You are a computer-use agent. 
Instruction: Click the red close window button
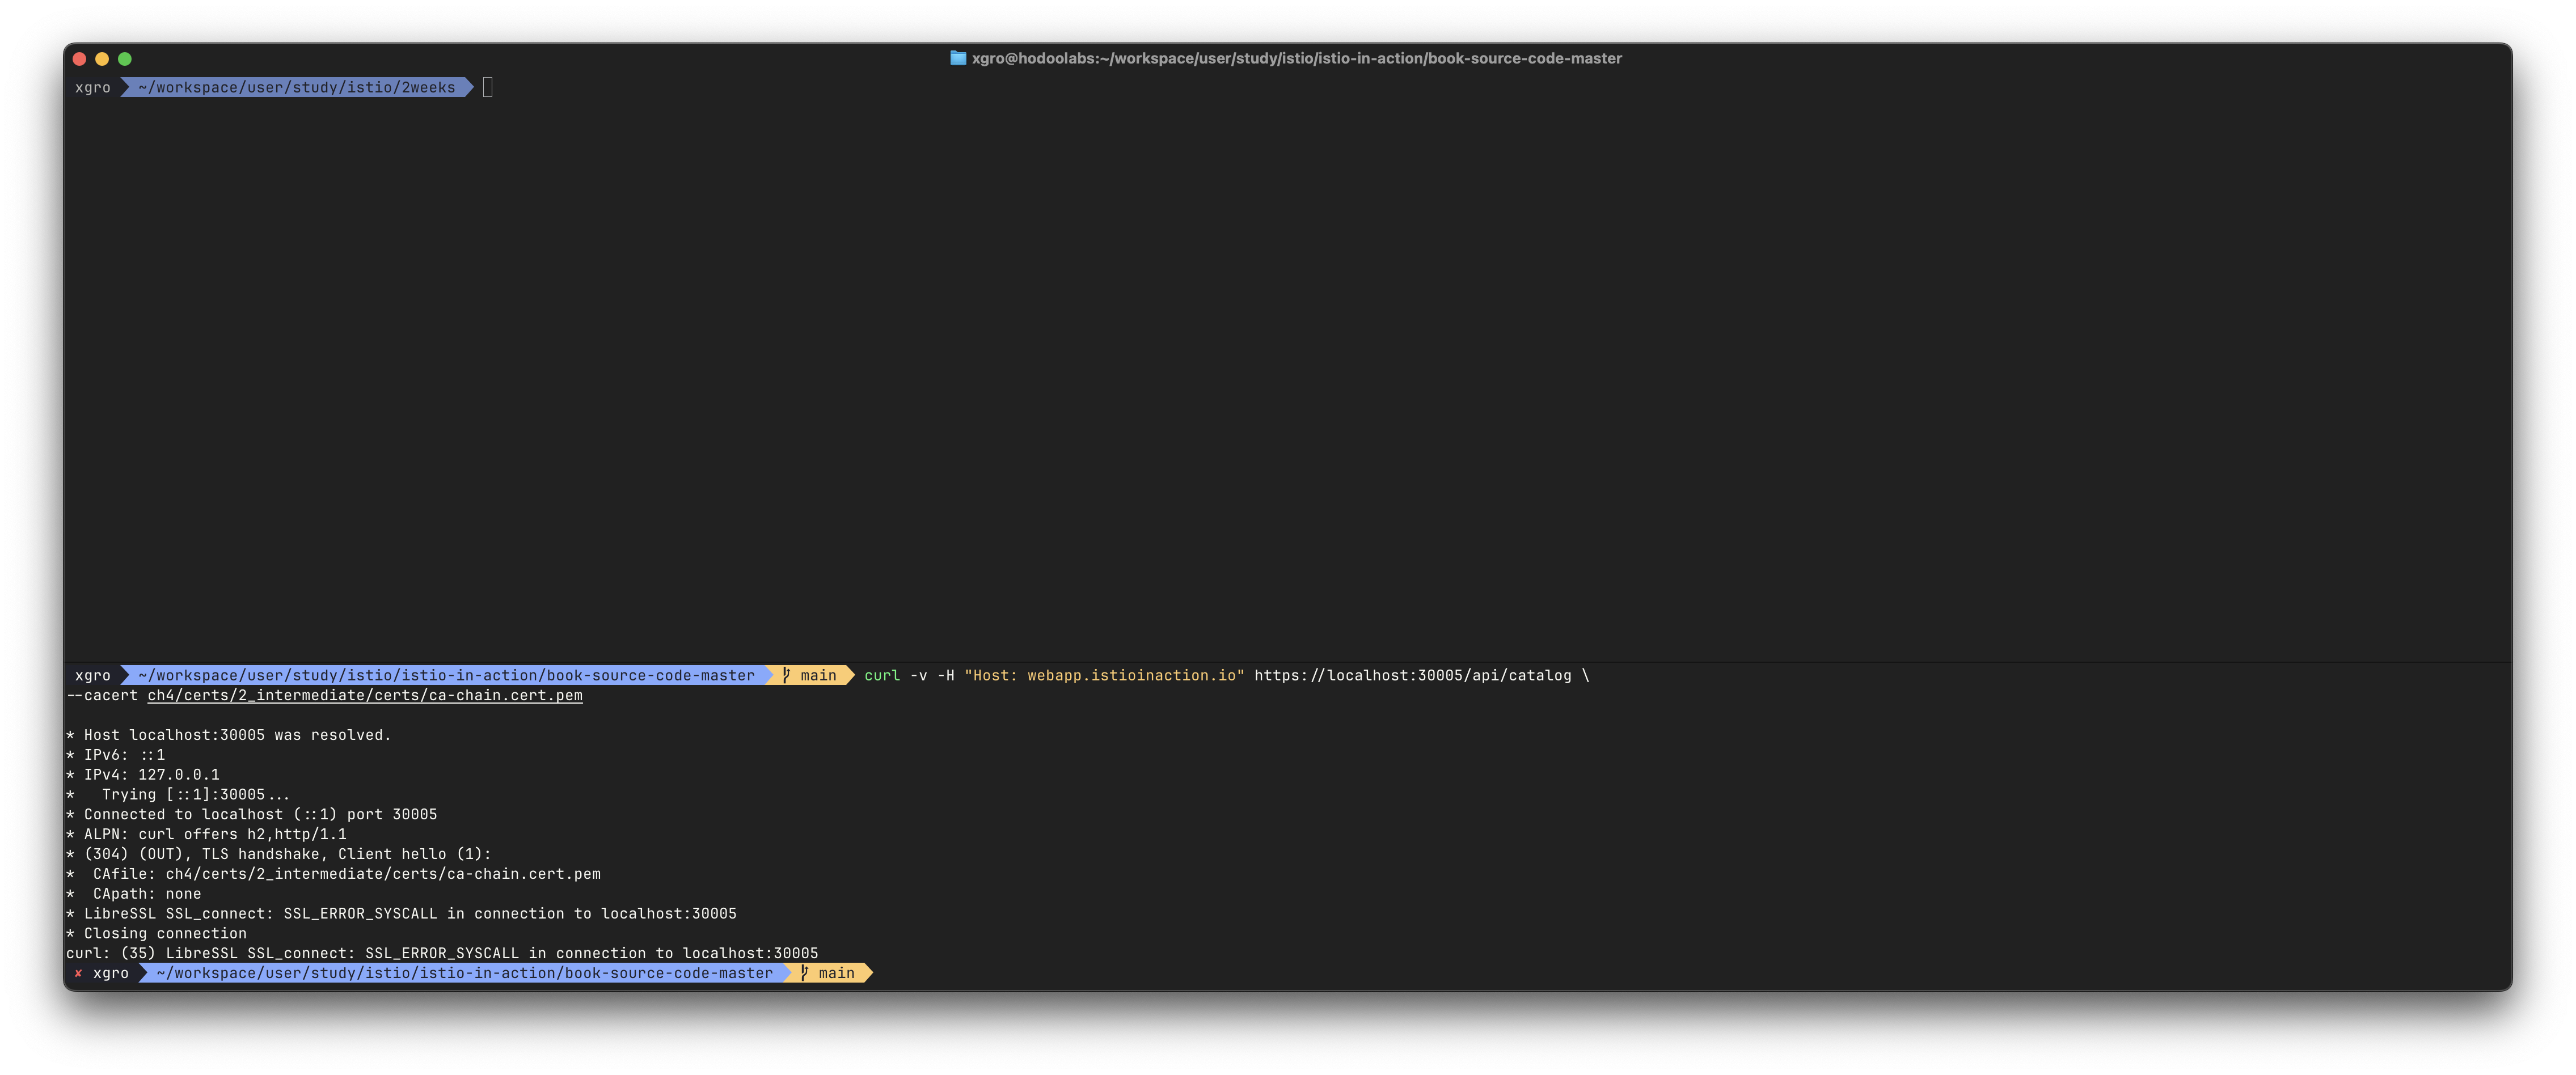(80, 59)
